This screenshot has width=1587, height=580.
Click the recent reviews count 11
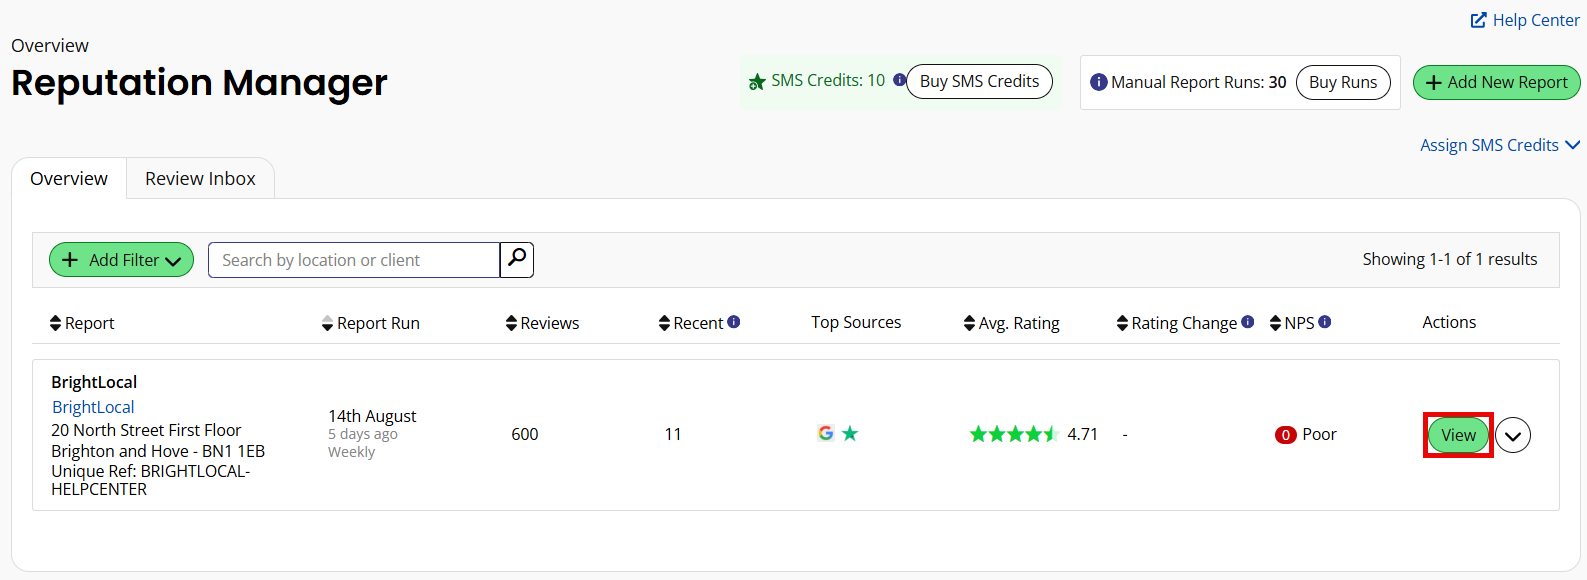click(673, 434)
